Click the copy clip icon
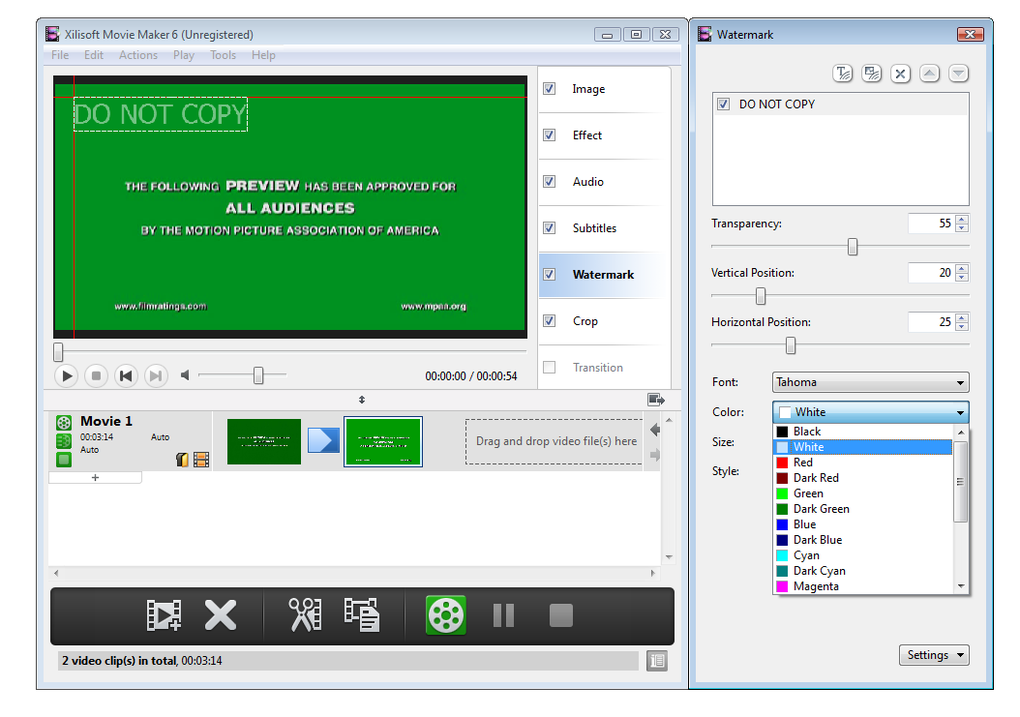1020x717 pixels. [361, 615]
